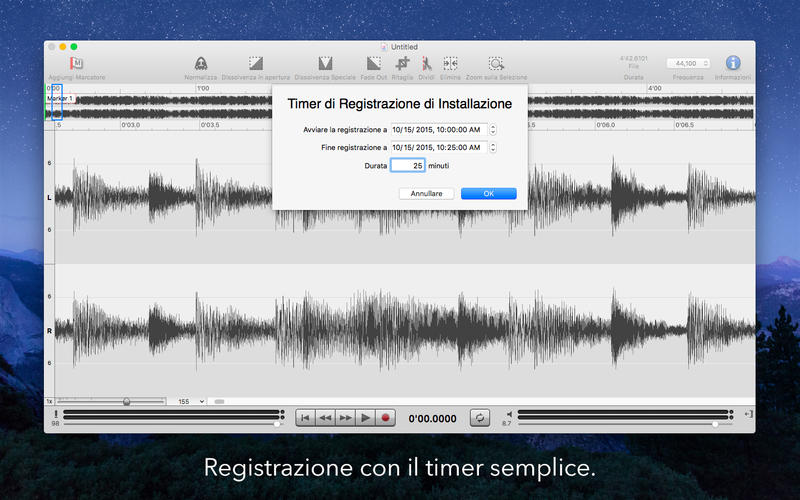Click the input clipping warning icon

click(56, 414)
